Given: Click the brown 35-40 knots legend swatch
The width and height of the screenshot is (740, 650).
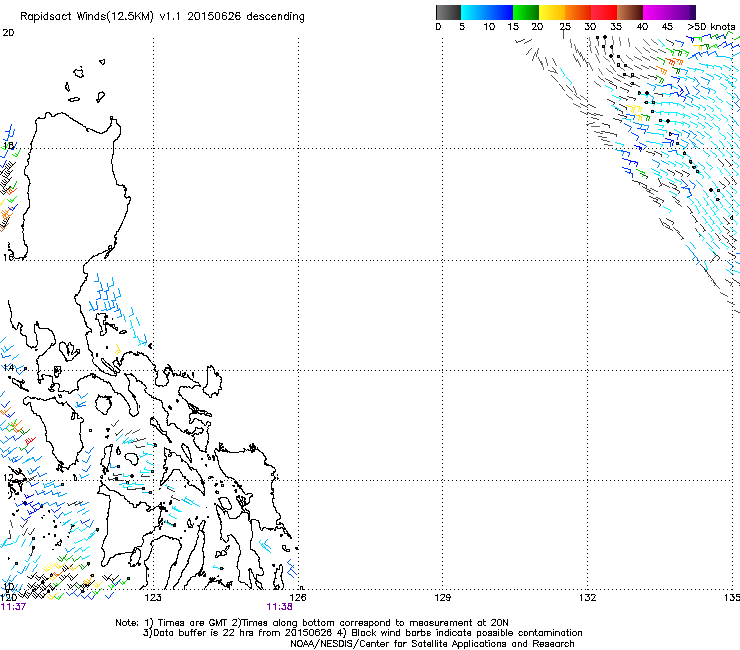Looking at the screenshot, I should (x=630, y=12).
